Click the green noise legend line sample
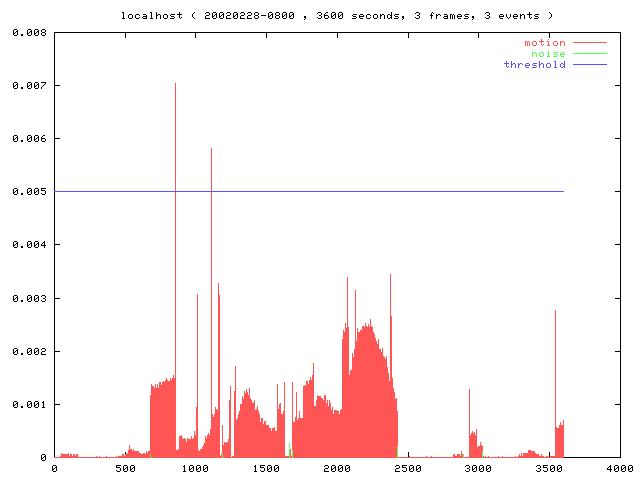Screen dimensions: 640x480 pos(590,54)
